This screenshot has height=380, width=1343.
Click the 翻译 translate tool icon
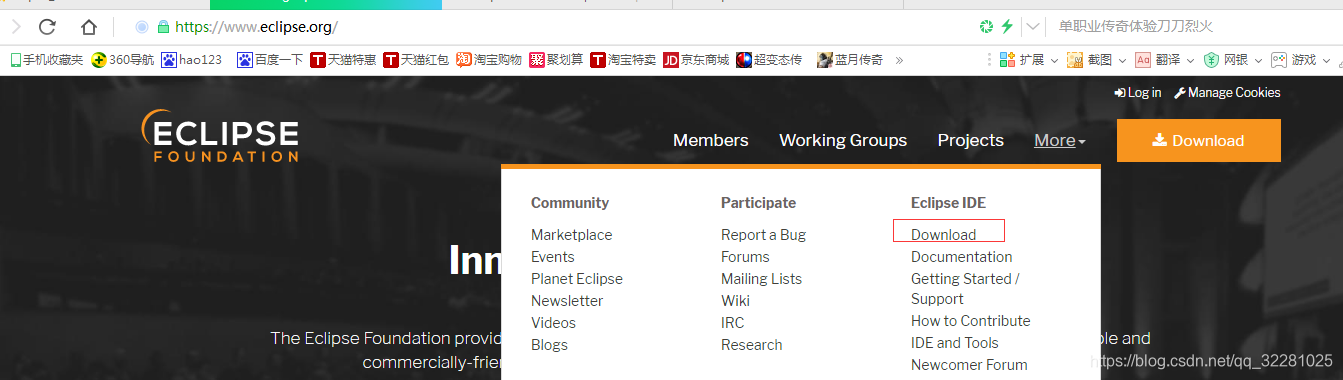pos(1143,60)
